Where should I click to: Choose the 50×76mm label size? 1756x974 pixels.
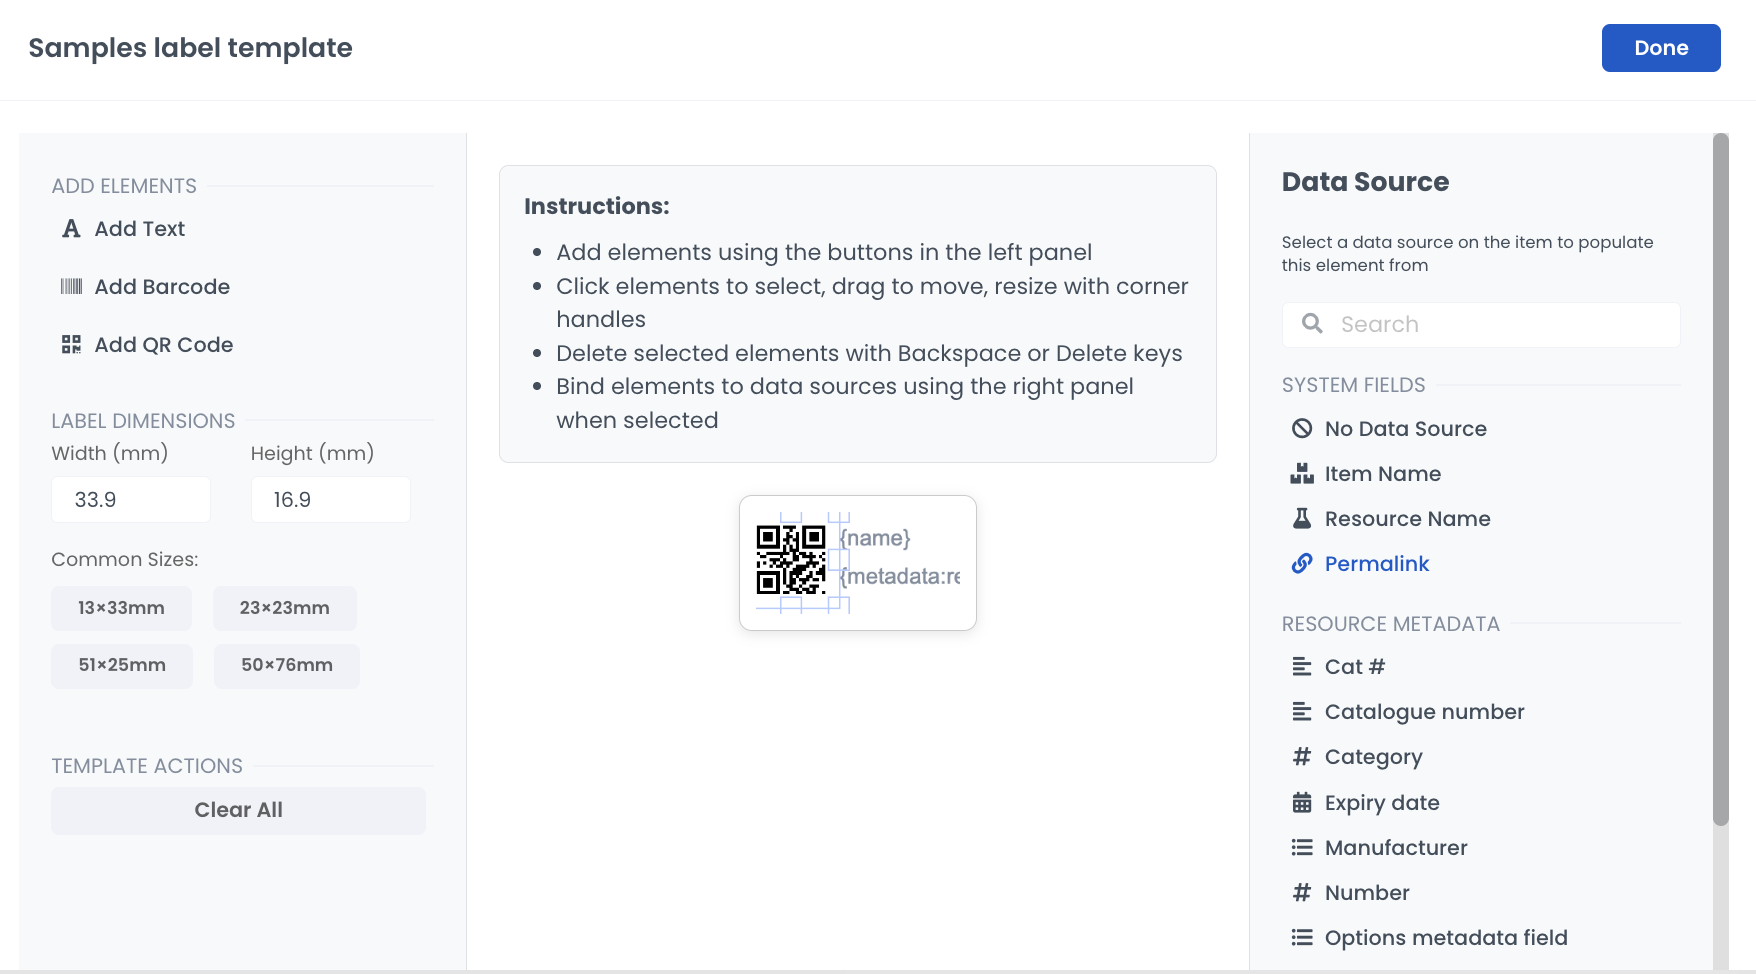tap(286, 665)
